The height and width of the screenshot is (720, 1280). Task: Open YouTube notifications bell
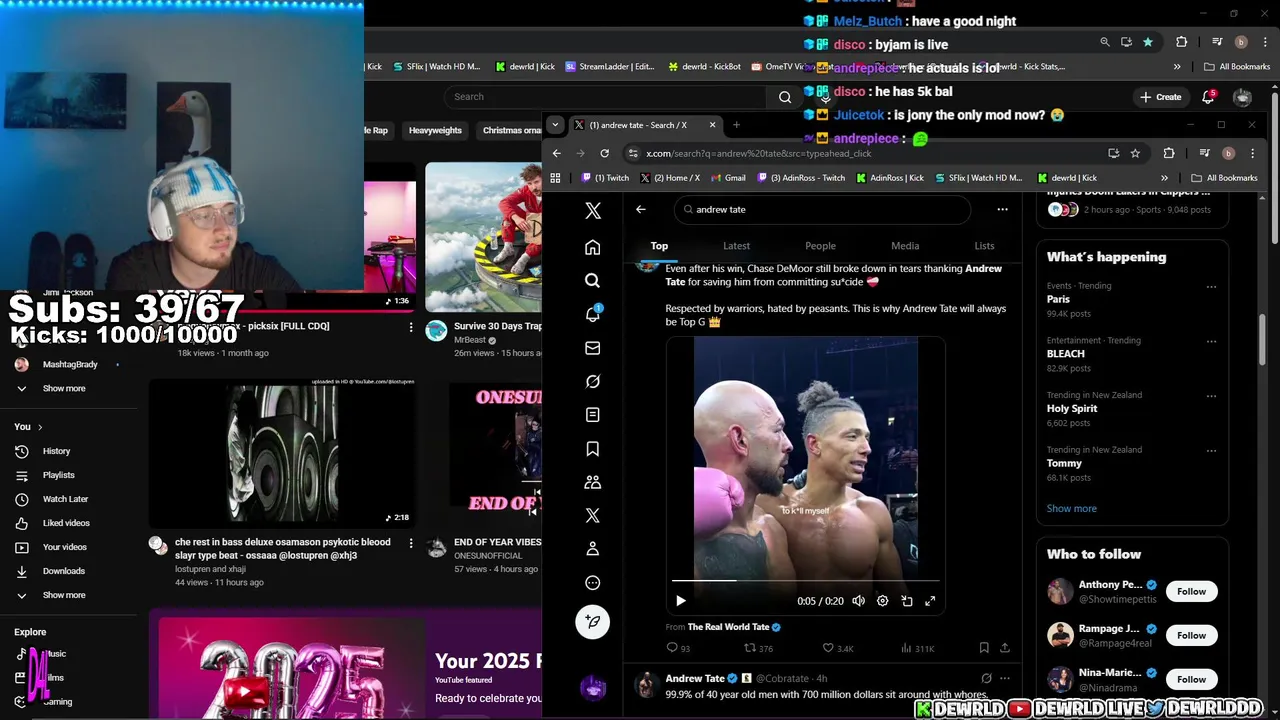coord(1208,97)
